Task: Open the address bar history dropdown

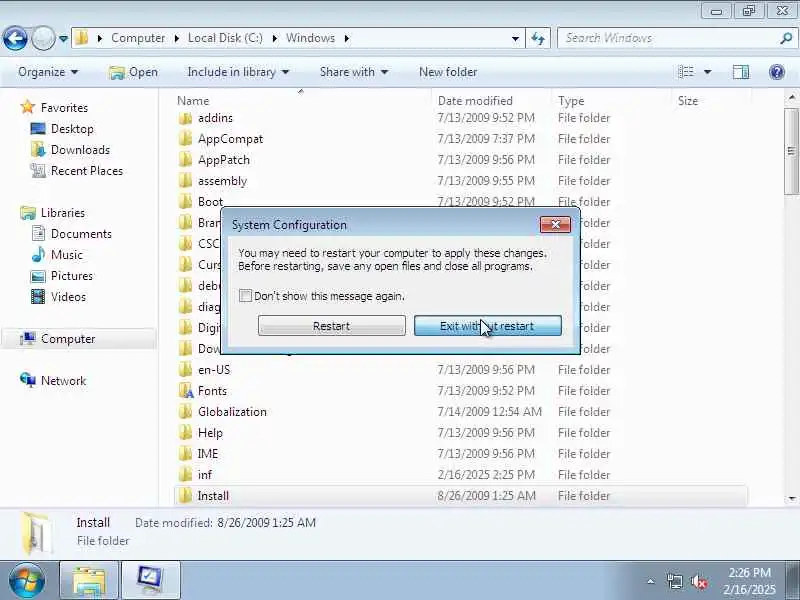Action: [x=515, y=39]
